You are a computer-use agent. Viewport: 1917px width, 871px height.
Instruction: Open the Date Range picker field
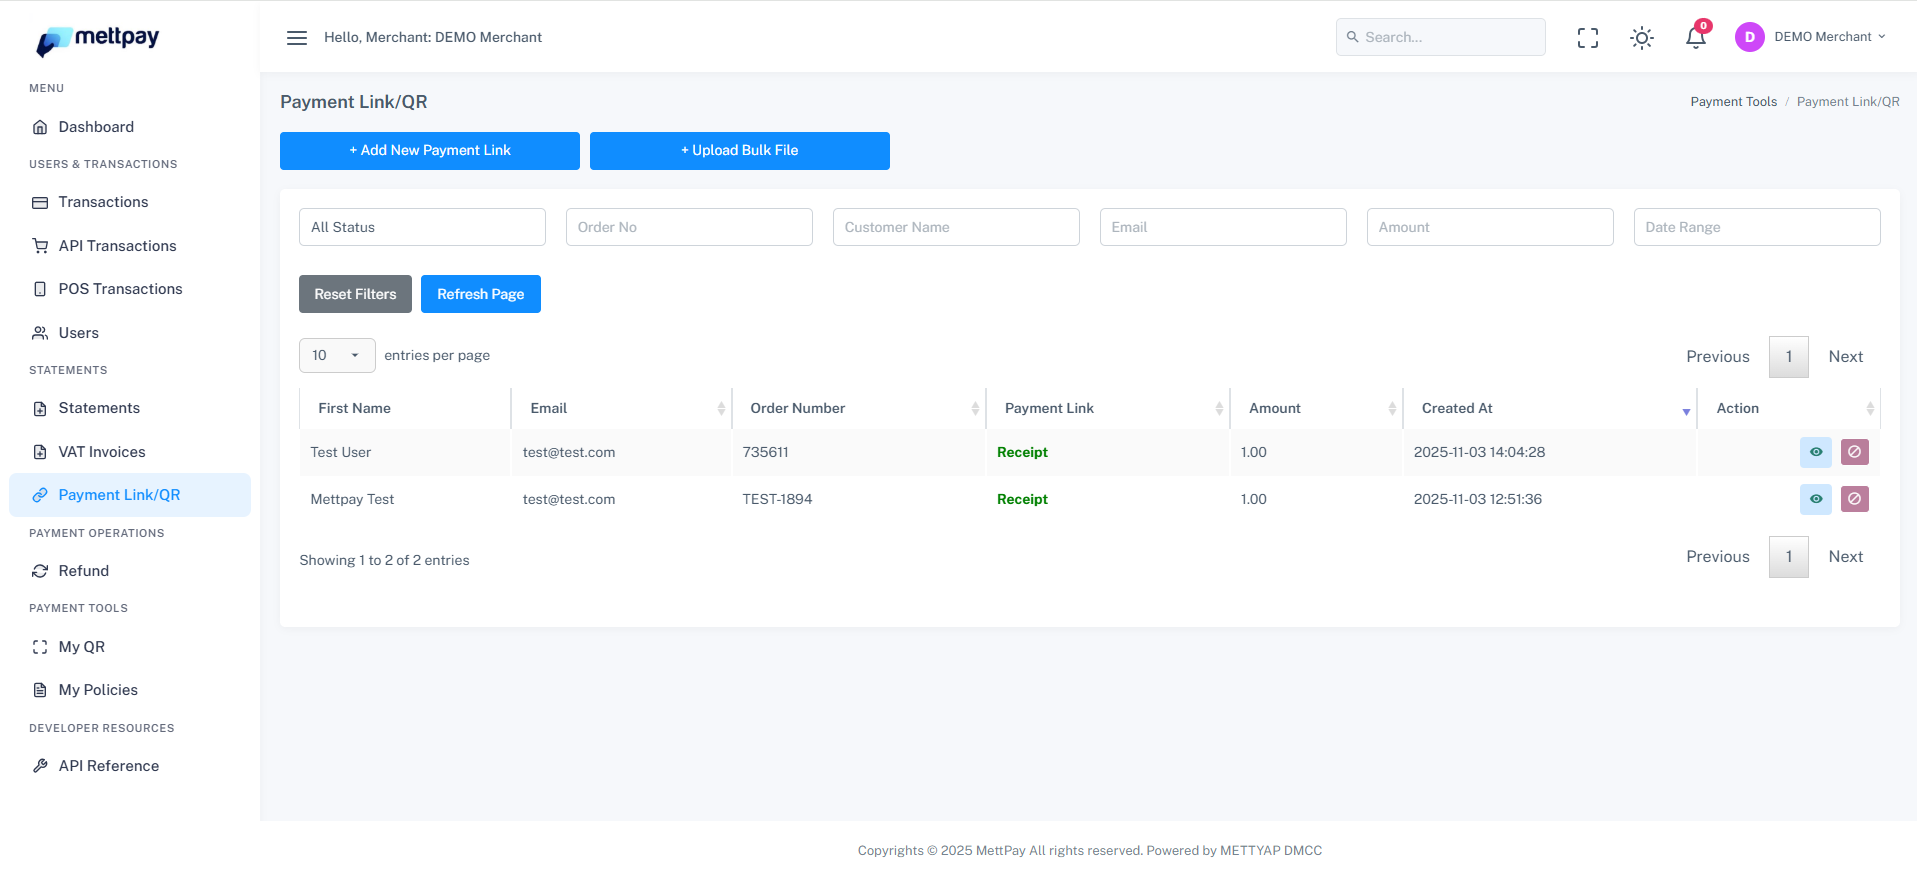click(x=1757, y=227)
